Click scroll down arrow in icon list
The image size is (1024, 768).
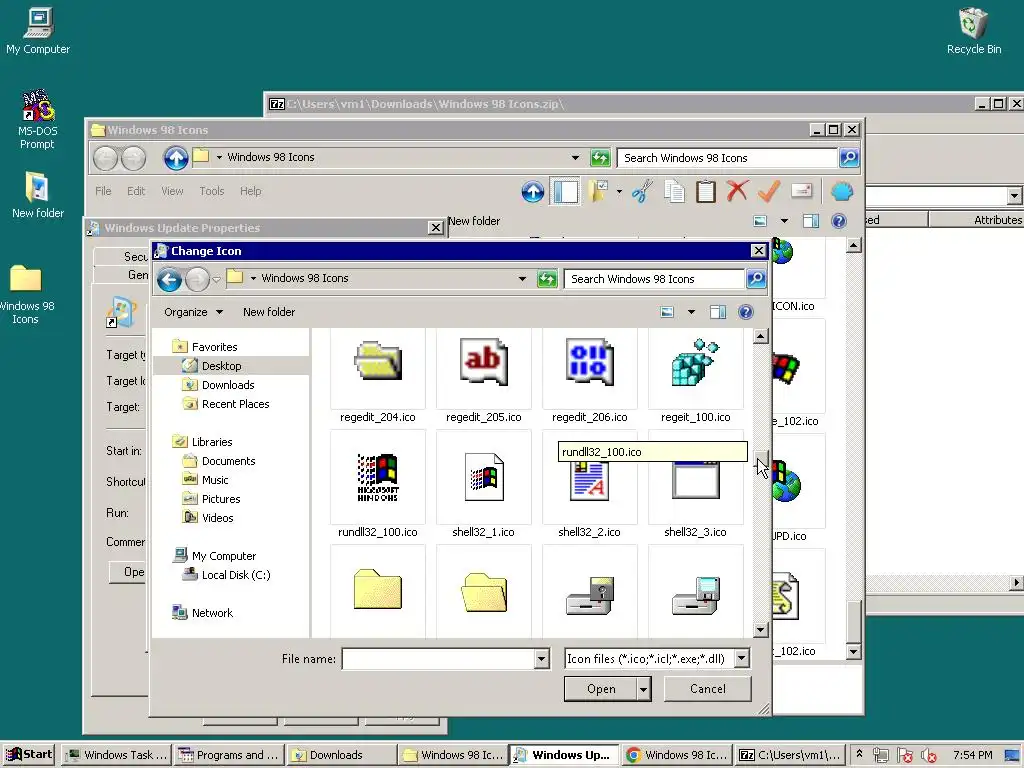pyautogui.click(x=760, y=630)
